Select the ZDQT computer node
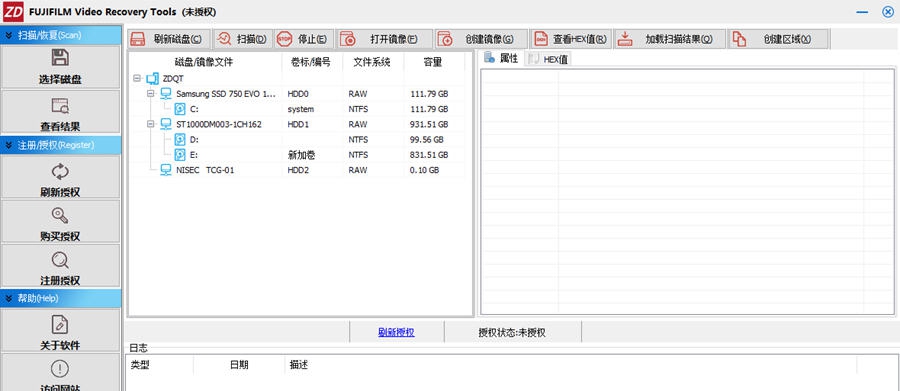This screenshot has height=391, width=900. pos(173,79)
